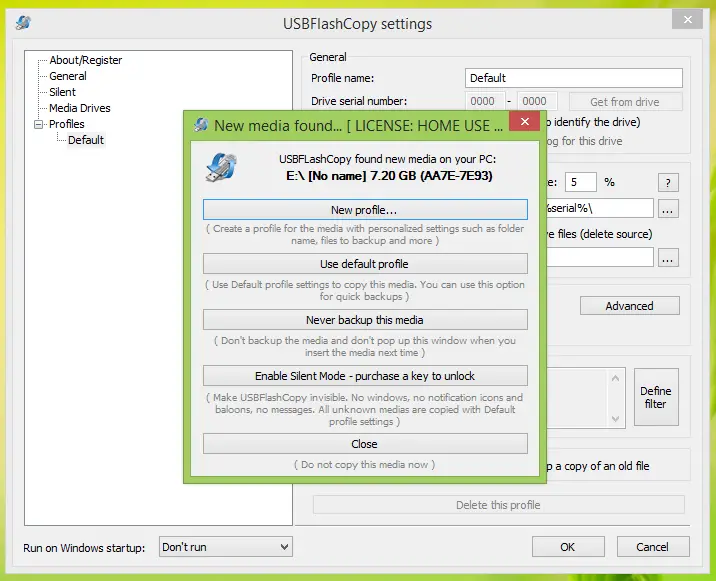Click the Cancel button in settings
The height and width of the screenshot is (581, 716).
(x=653, y=547)
